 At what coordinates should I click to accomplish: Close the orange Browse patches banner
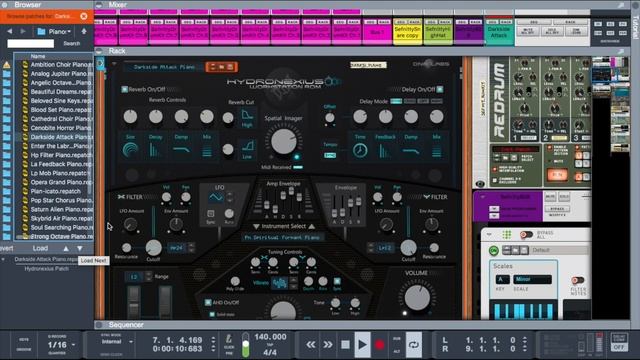click(84, 16)
